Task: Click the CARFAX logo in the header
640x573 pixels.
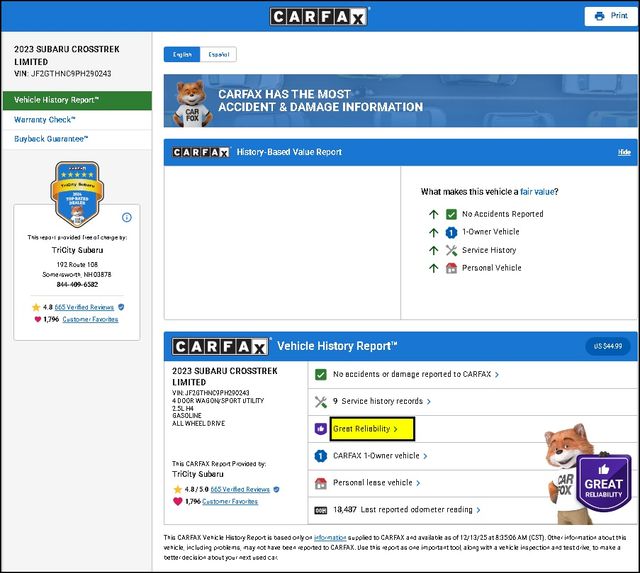Action: coord(319,16)
